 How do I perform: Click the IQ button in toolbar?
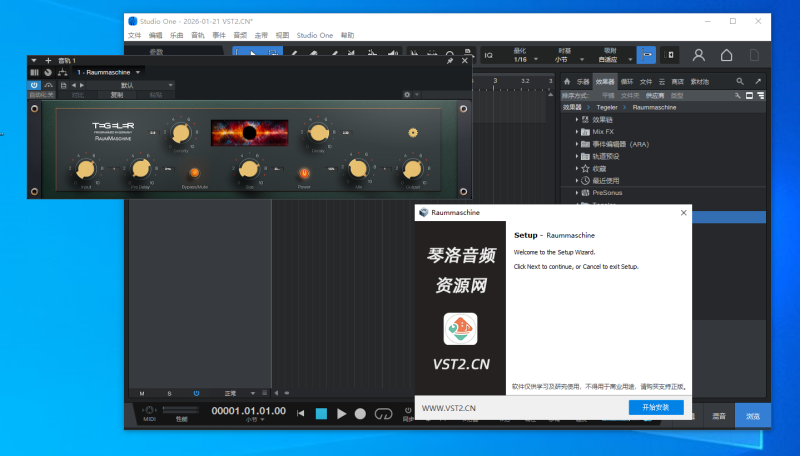[489, 55]
